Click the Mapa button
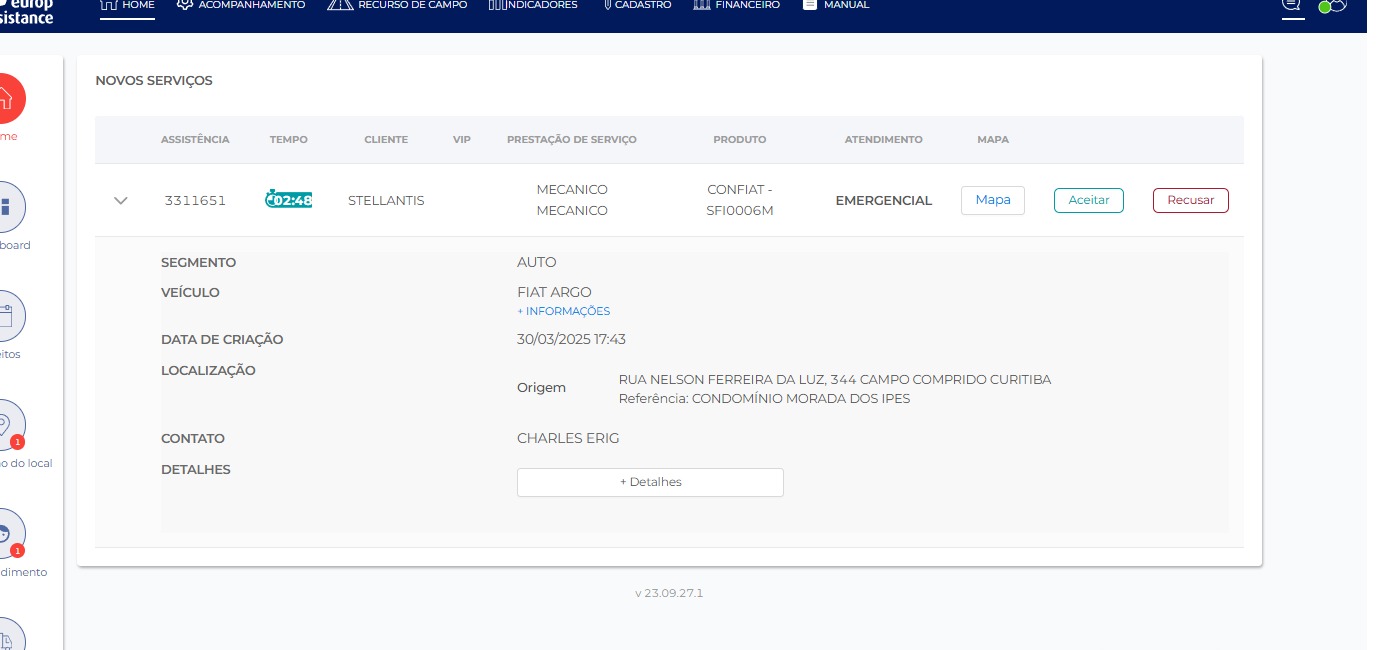This screenshot has width=1386, height=650. click(993, 200)
